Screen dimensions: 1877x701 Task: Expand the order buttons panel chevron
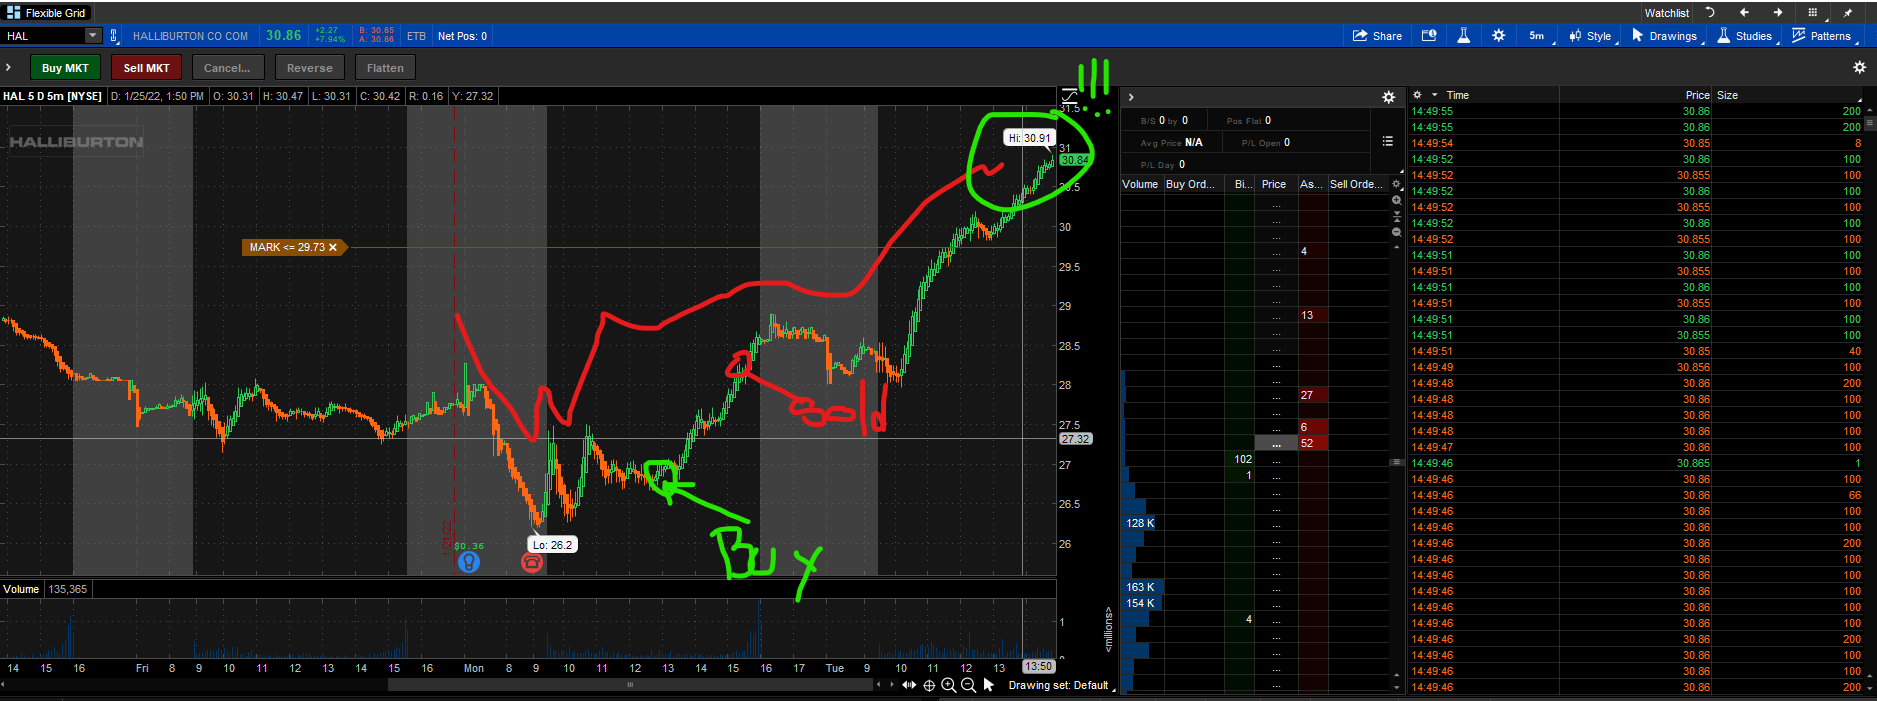click(x=8, y=68)
